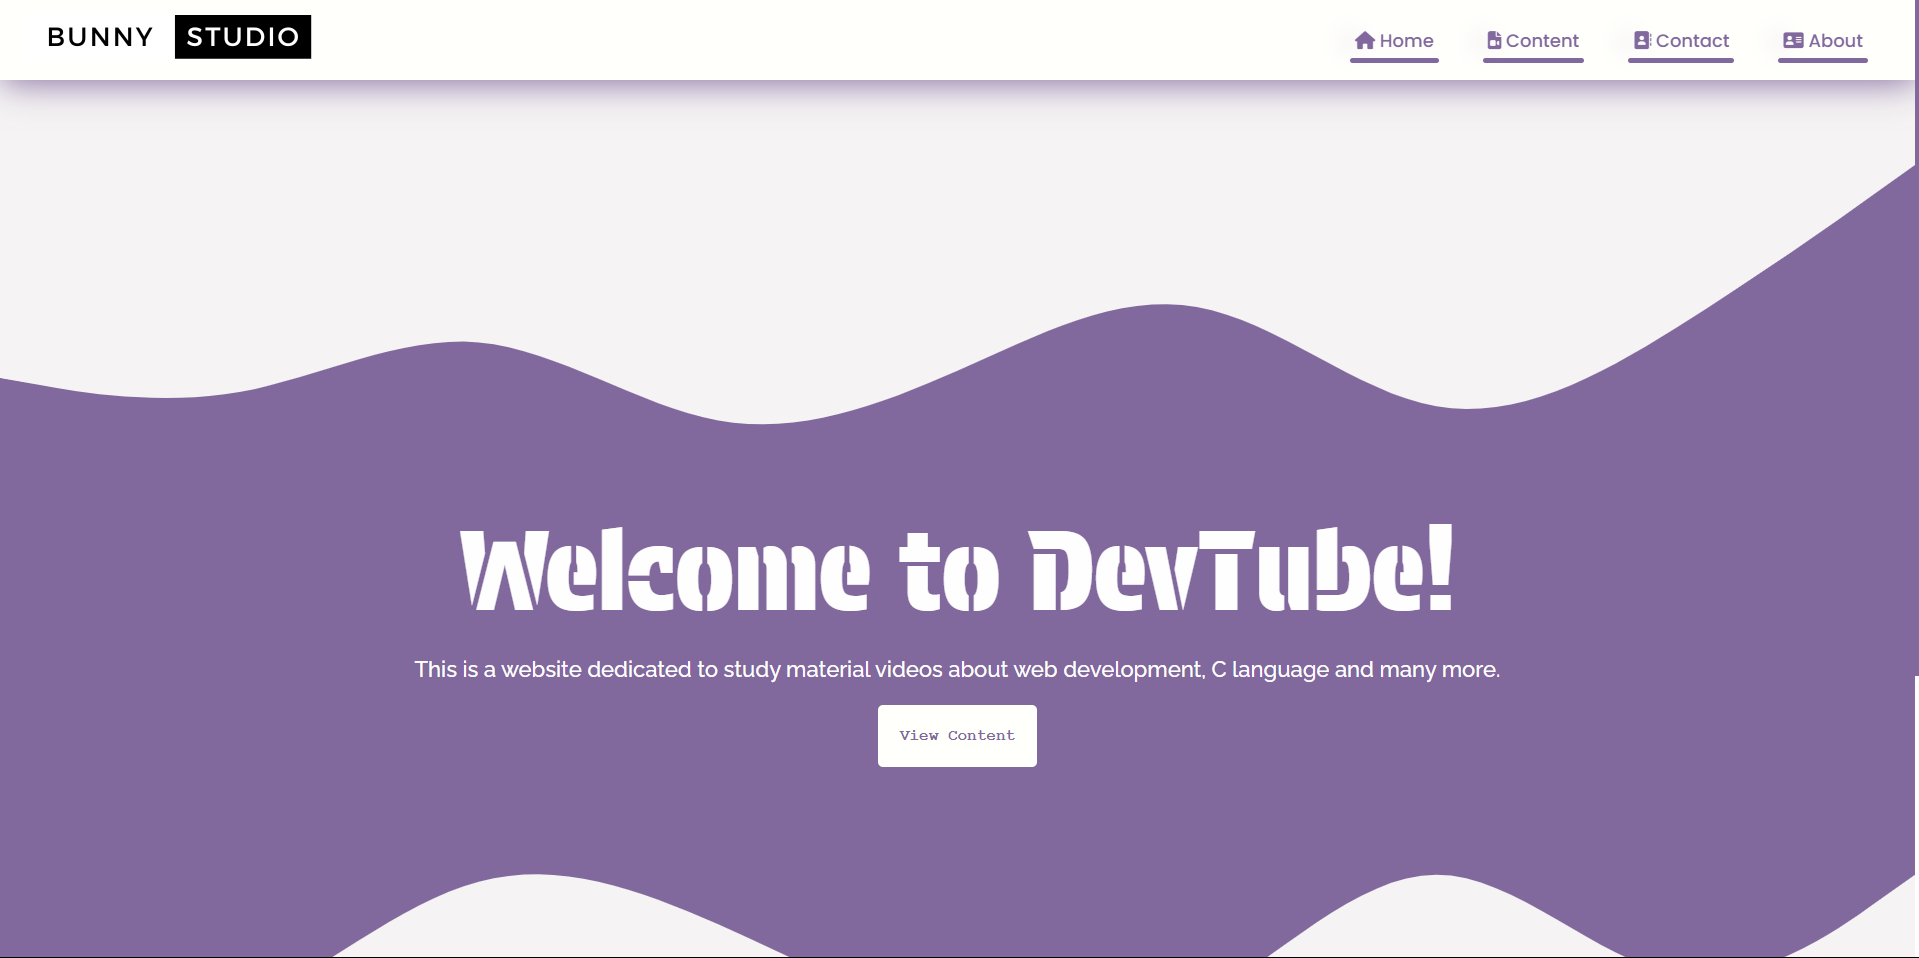Click the Home icon to return home
The height and width of the screenshot is (958, 1919).
pos(1364,40)
